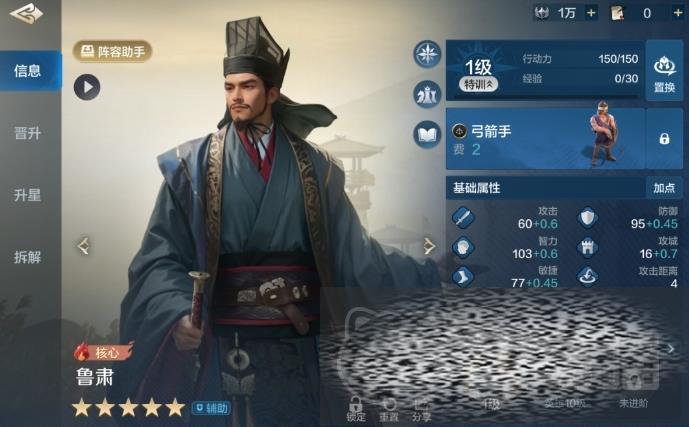
Task: Play the hero preview video
Action: pyautogui.click(x=87, y=87)
